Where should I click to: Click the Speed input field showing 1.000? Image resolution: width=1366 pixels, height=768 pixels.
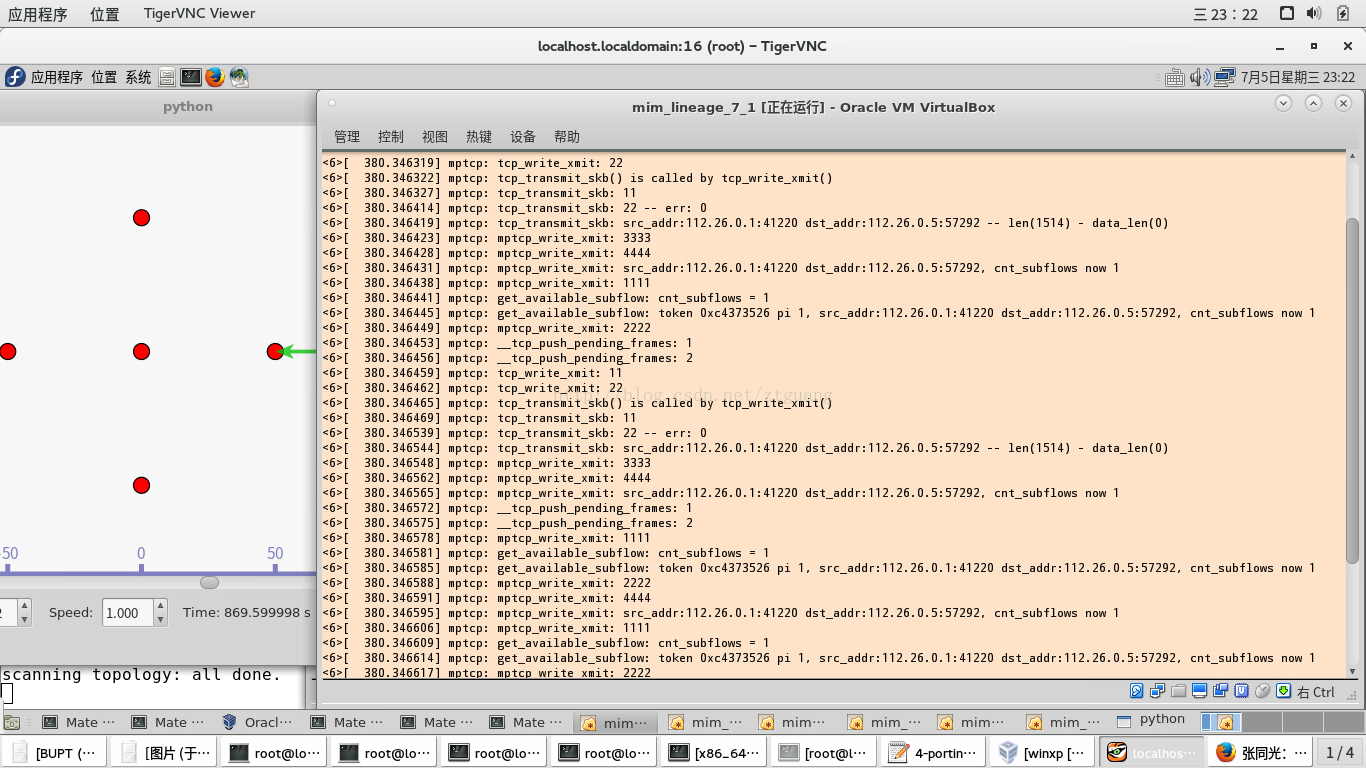[128, 613]
